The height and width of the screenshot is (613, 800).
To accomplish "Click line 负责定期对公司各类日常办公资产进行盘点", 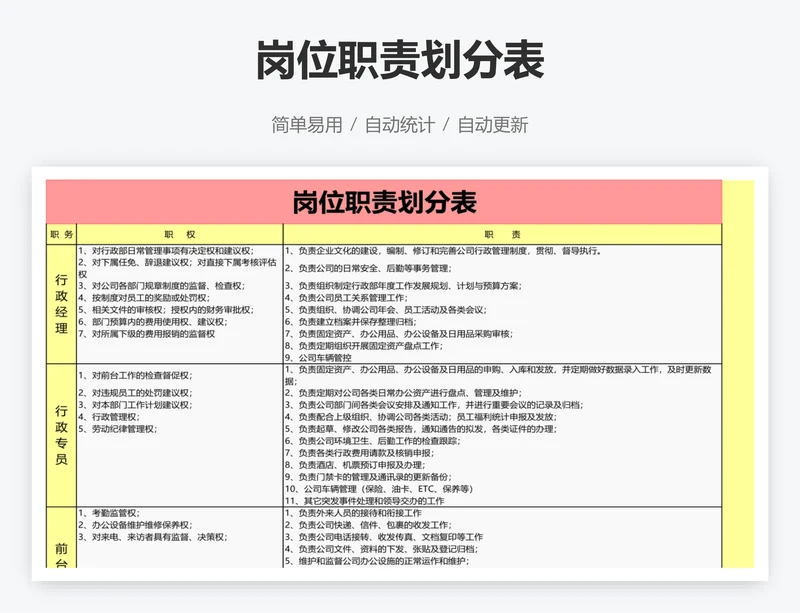I will 404,393.
